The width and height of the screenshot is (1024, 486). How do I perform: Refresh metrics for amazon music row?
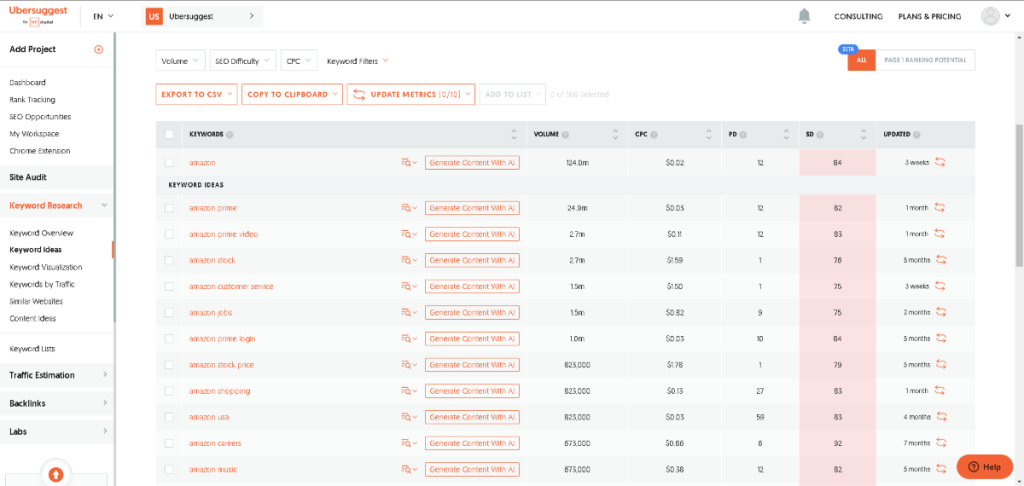[x=941, y=469]
